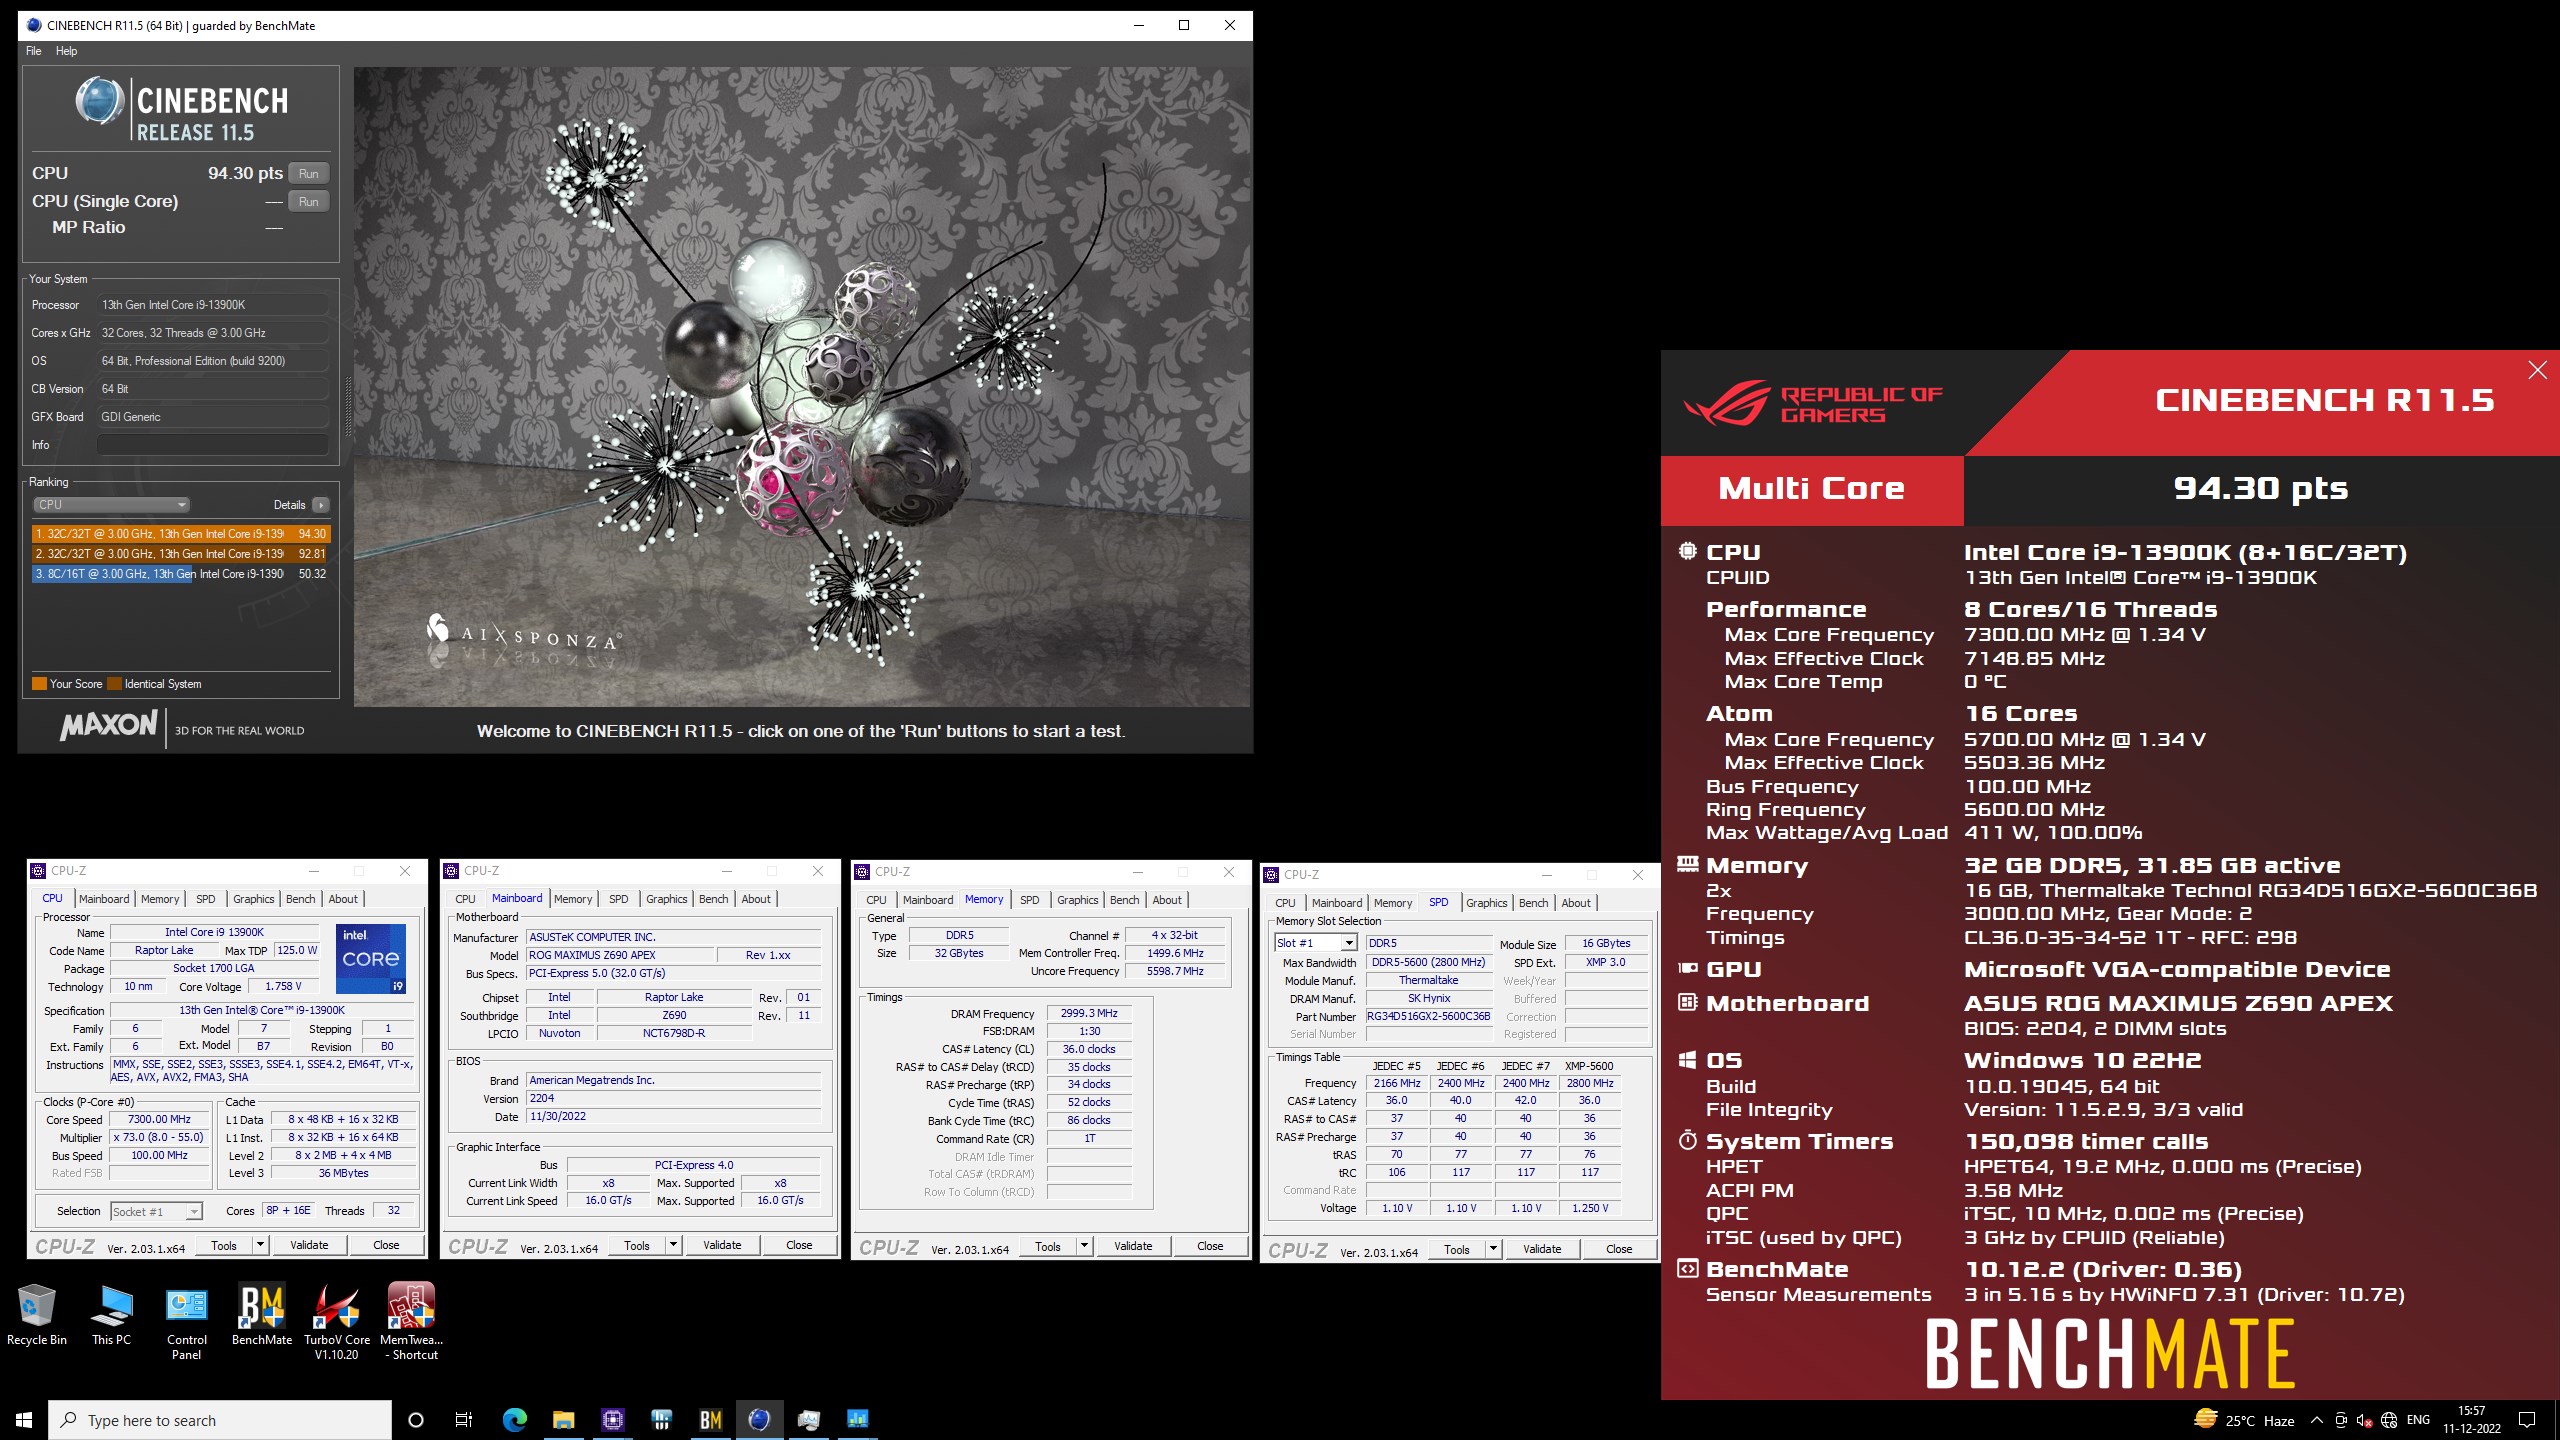Screen dimensions: 2560x1440
Task: Select top ranking entry scoring 94.30
Action: pyautogui.click(x=180, y=534)
